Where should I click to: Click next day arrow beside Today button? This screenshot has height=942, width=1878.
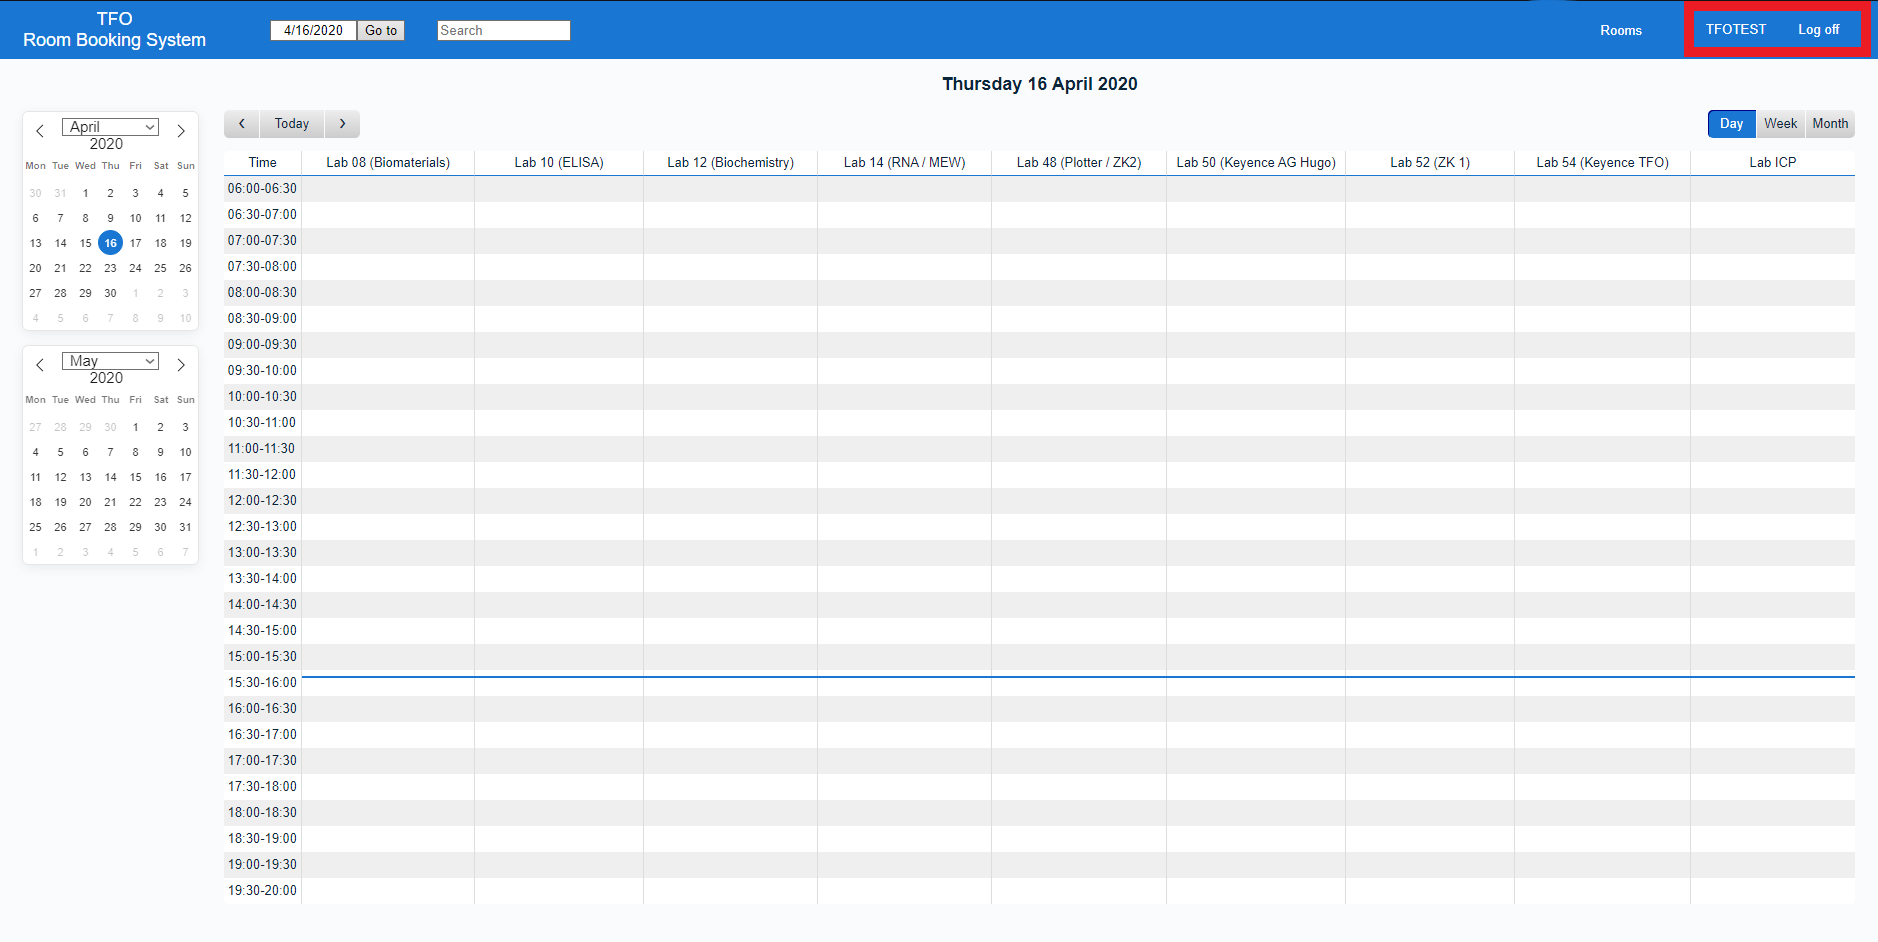[342, 124]
